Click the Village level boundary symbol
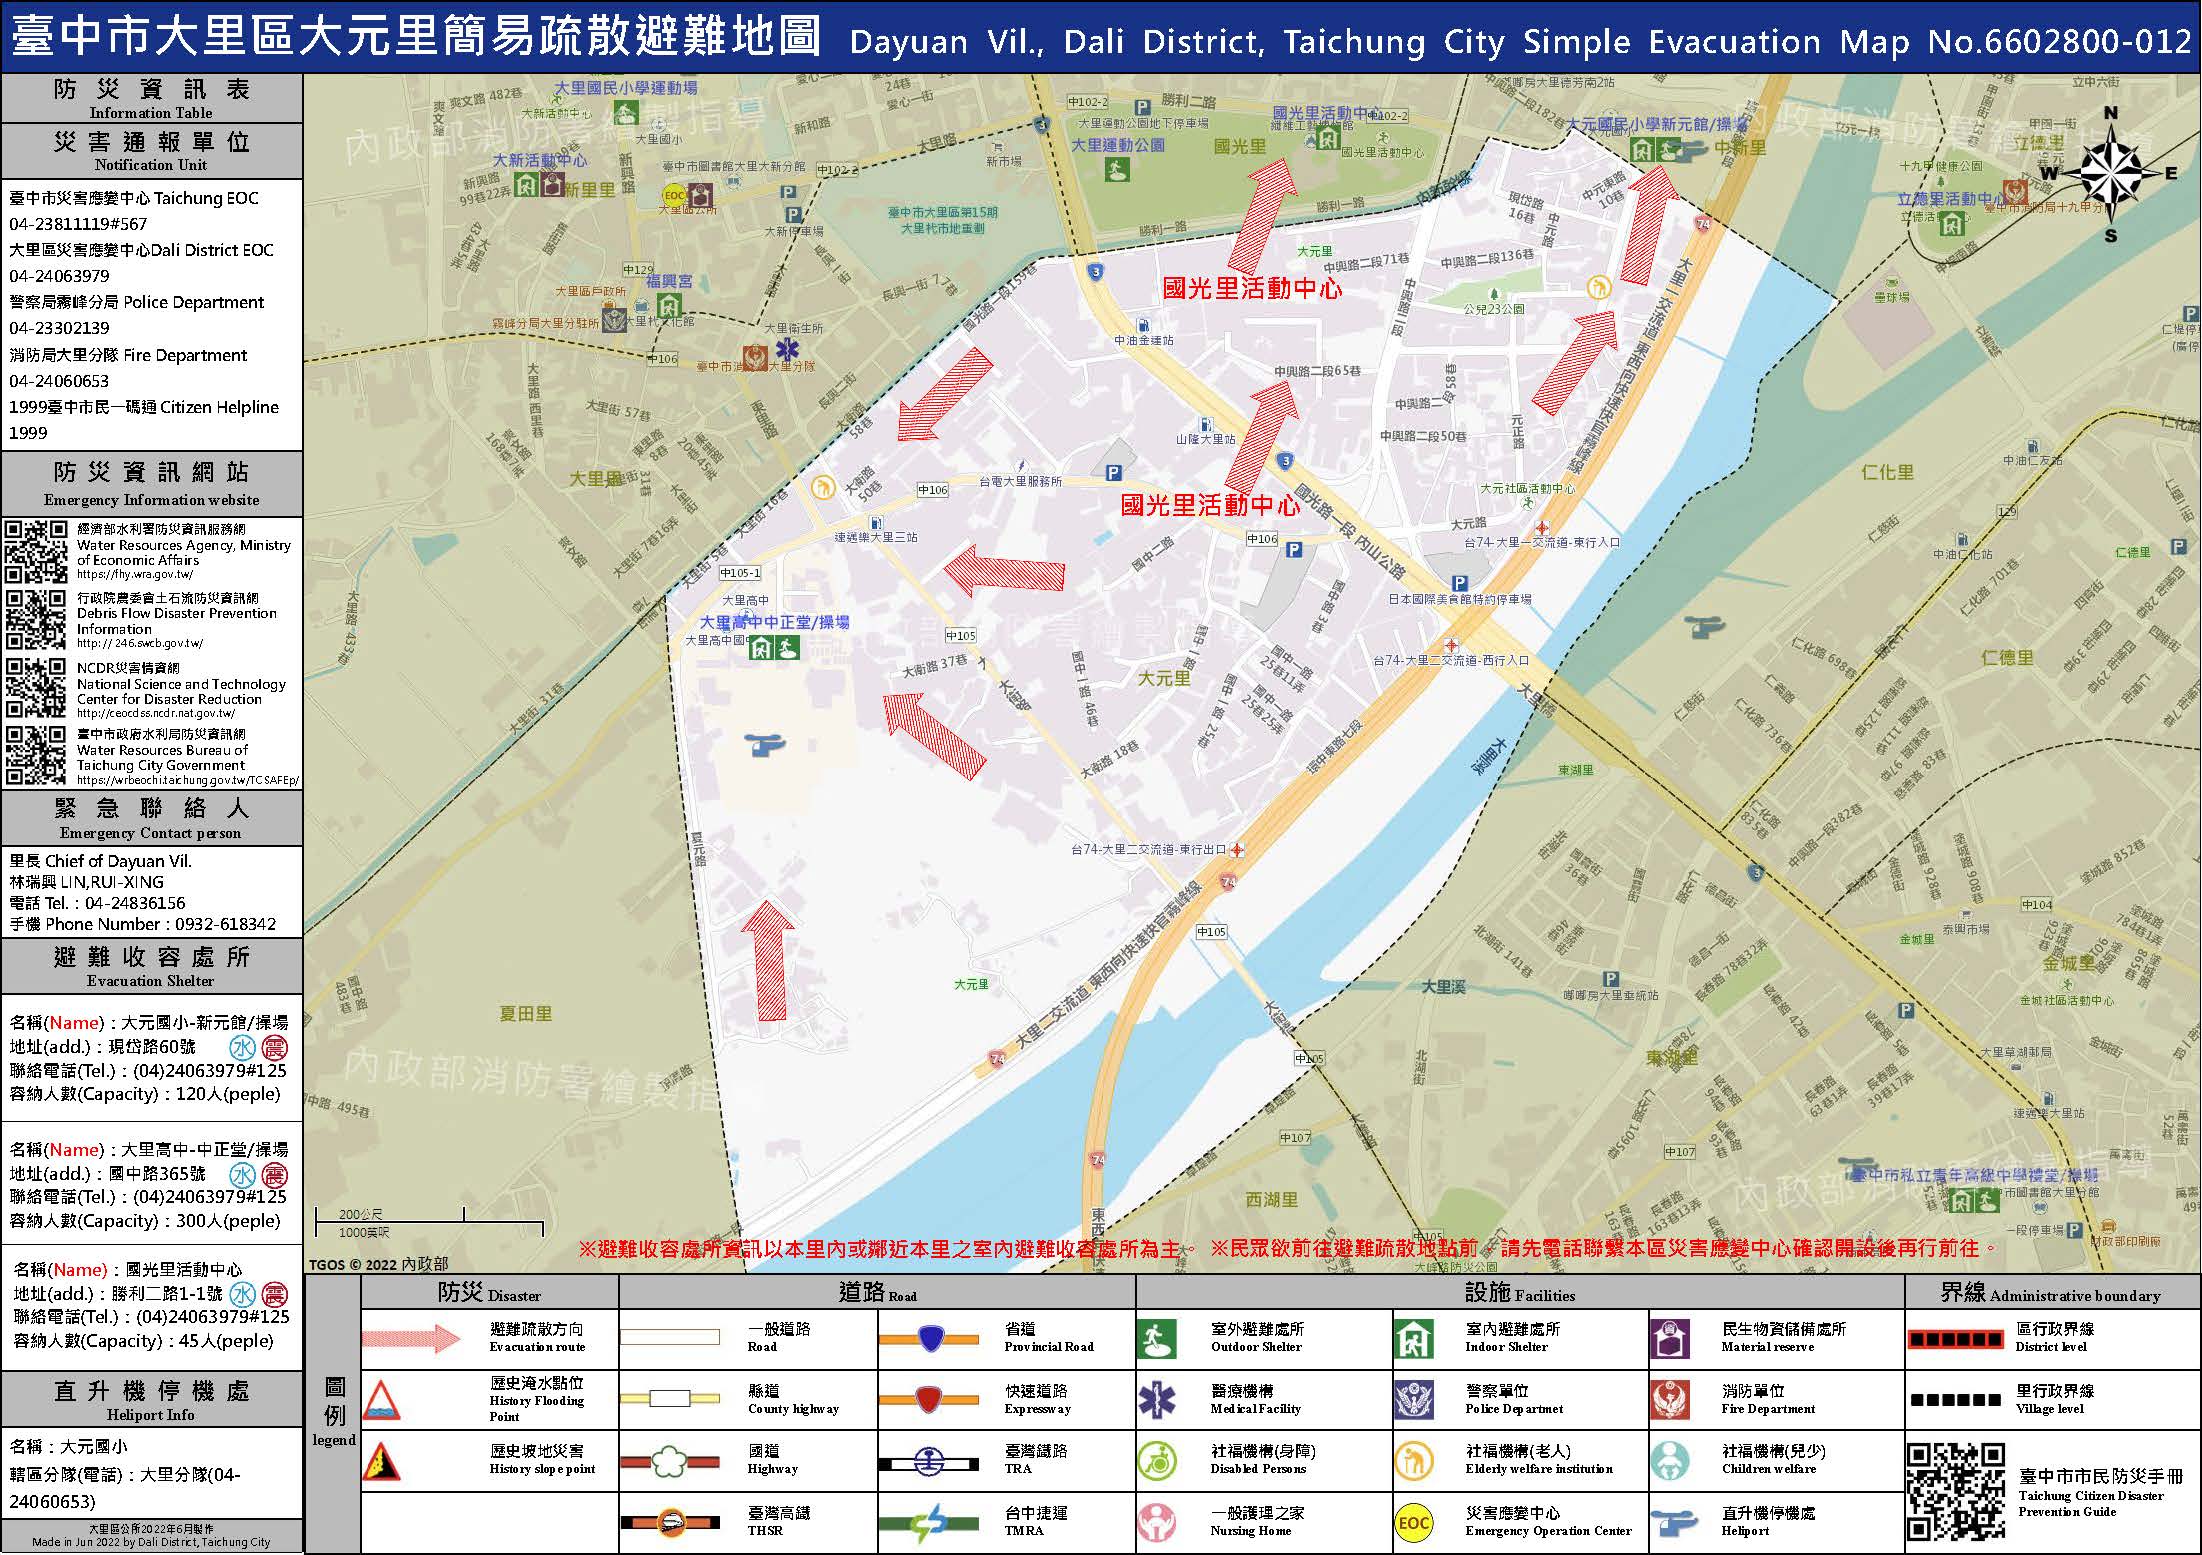 (1955, 1399)
